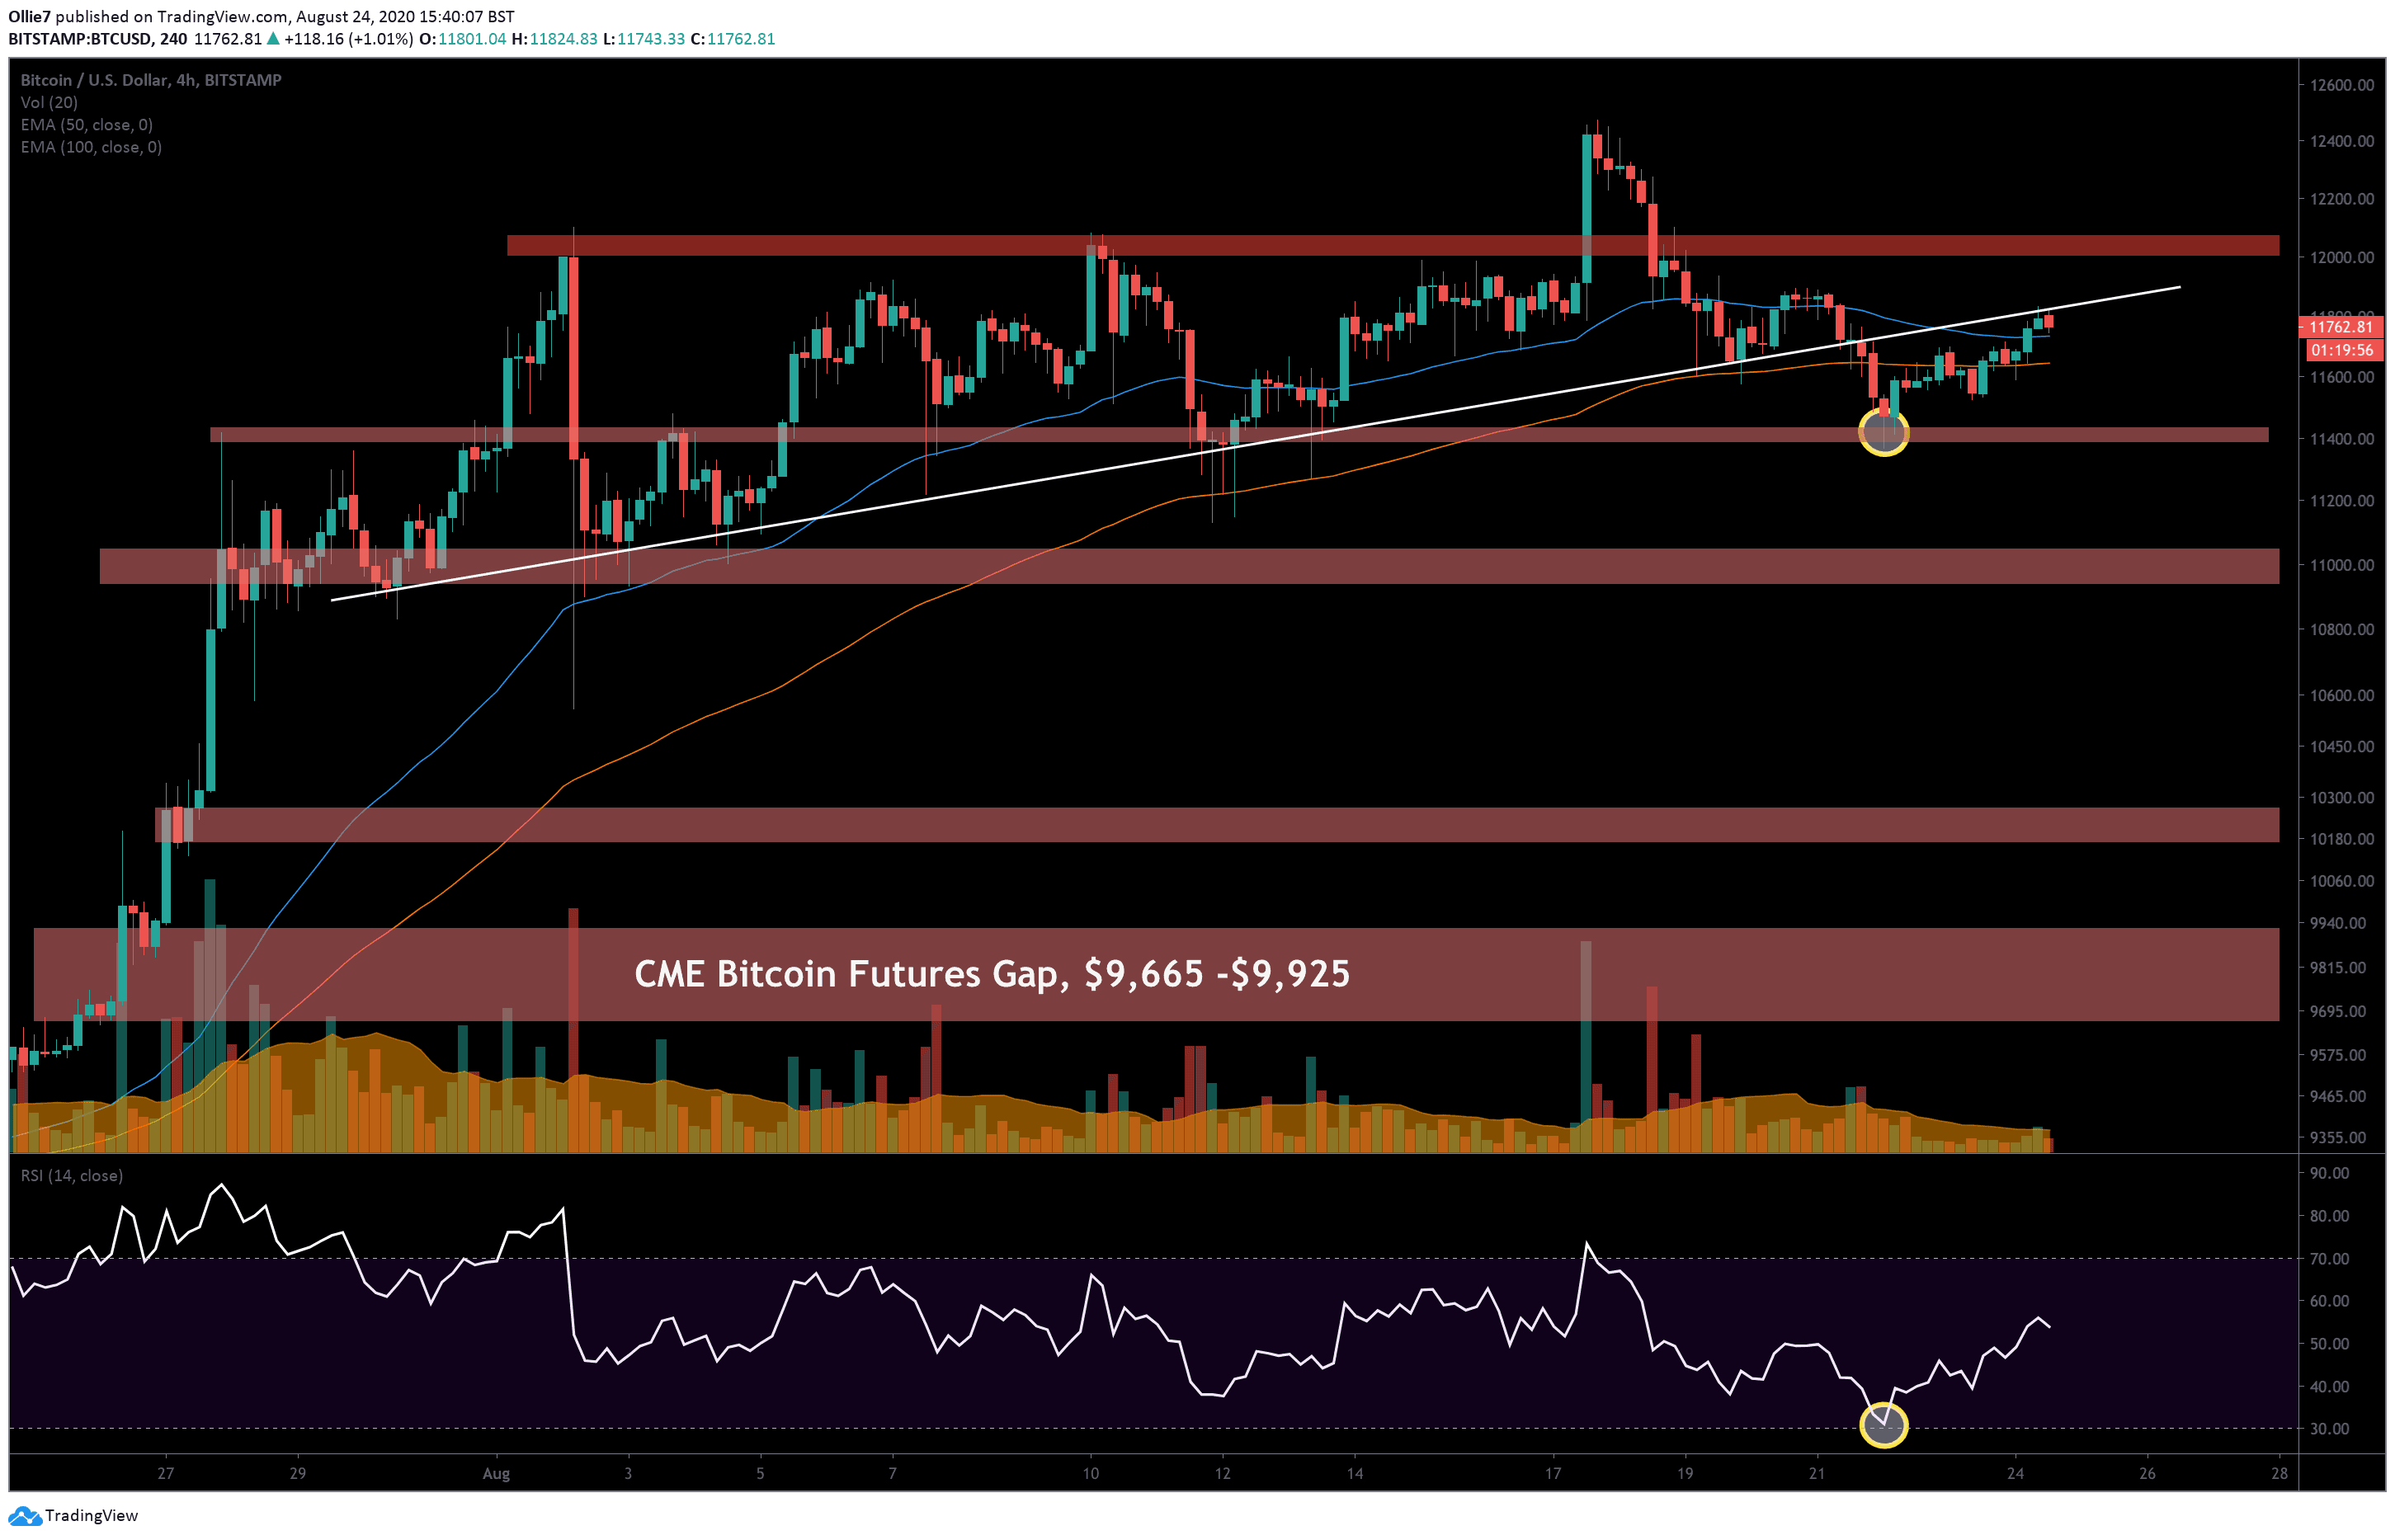Click the yellow circle on the RSI panel
The width and height of the screenshot is (2395, 1540).
[x=1884, y=1425]
